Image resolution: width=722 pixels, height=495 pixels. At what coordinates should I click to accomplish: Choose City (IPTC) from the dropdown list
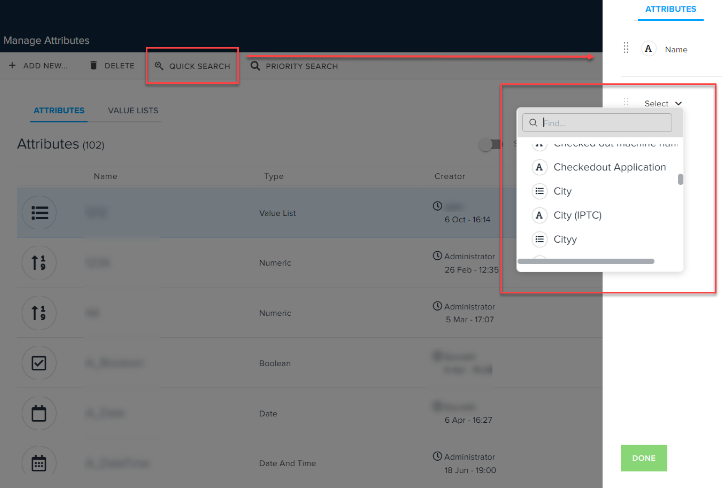(x=577, y=215)
